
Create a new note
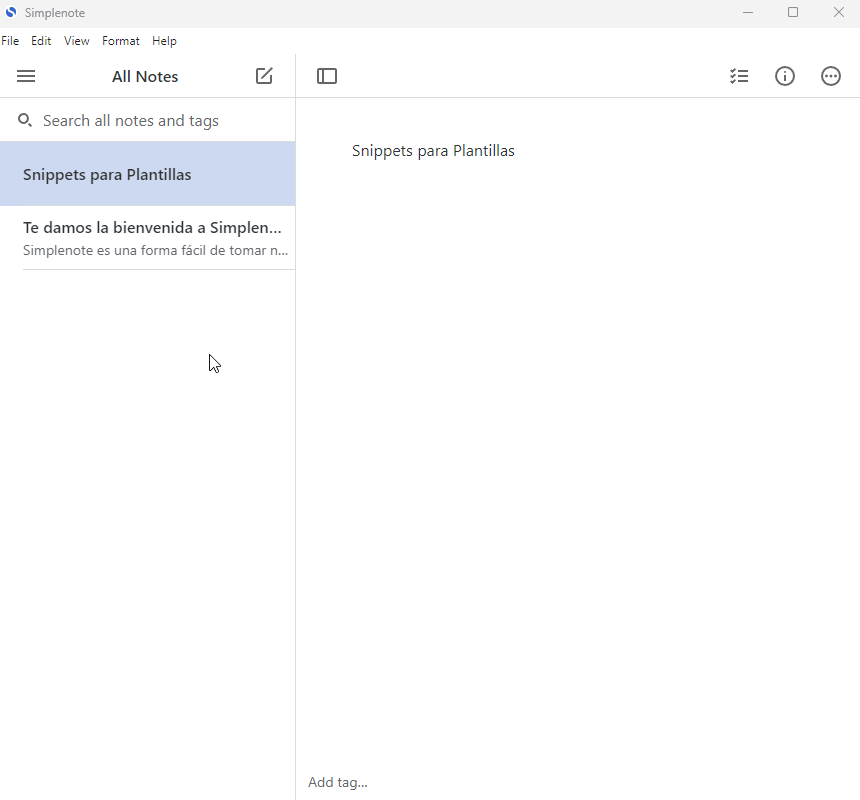[264, 76]
